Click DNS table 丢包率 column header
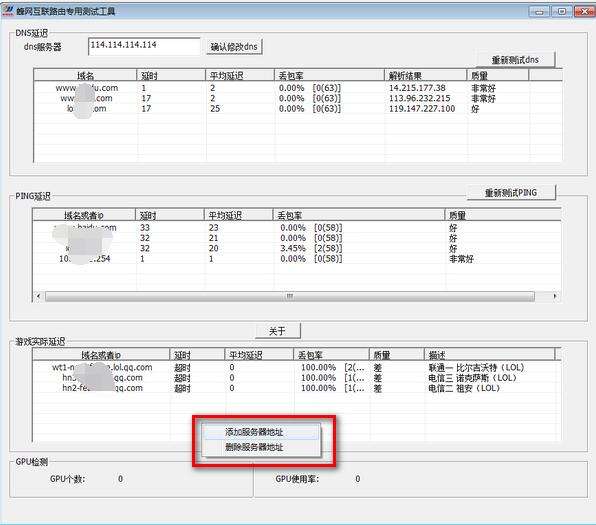Image resolution: width=596 pixels, height=525 pixels. coord(329,75)
